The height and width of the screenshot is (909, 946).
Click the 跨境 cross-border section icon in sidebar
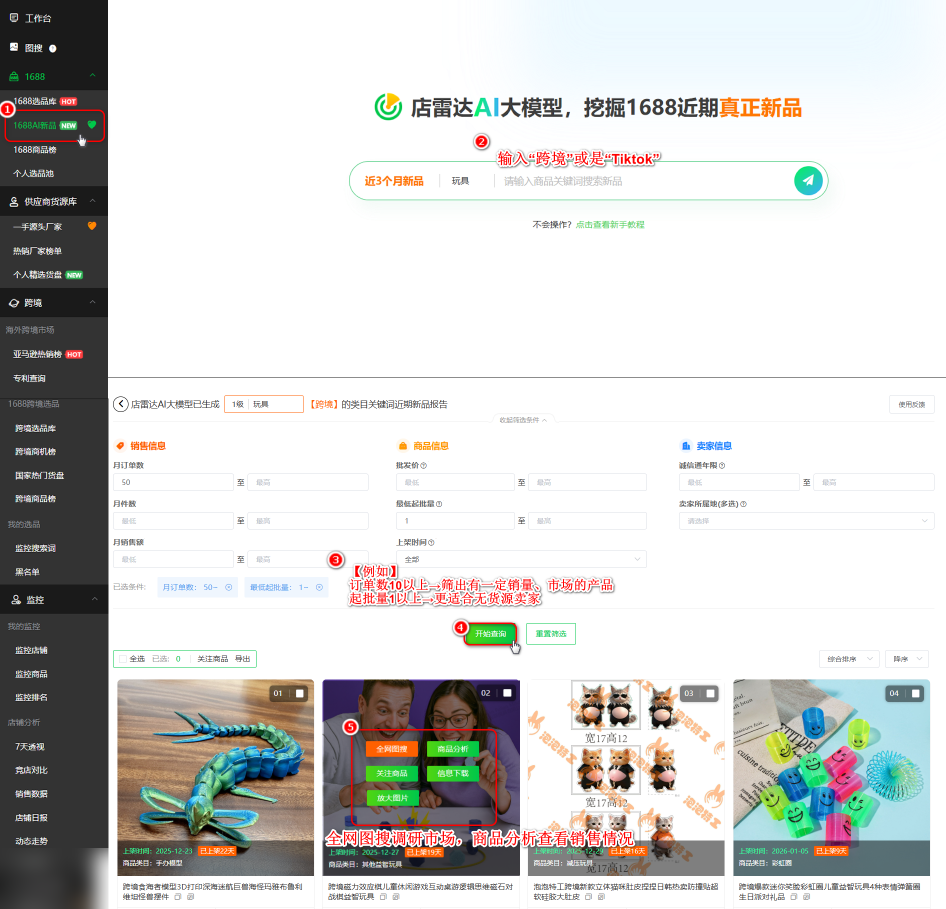[16, 302]
